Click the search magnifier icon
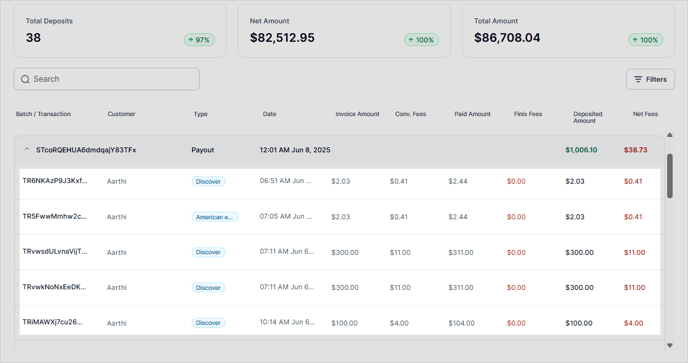This screenshot has width=688, height=363. click(x=25, y=79)
